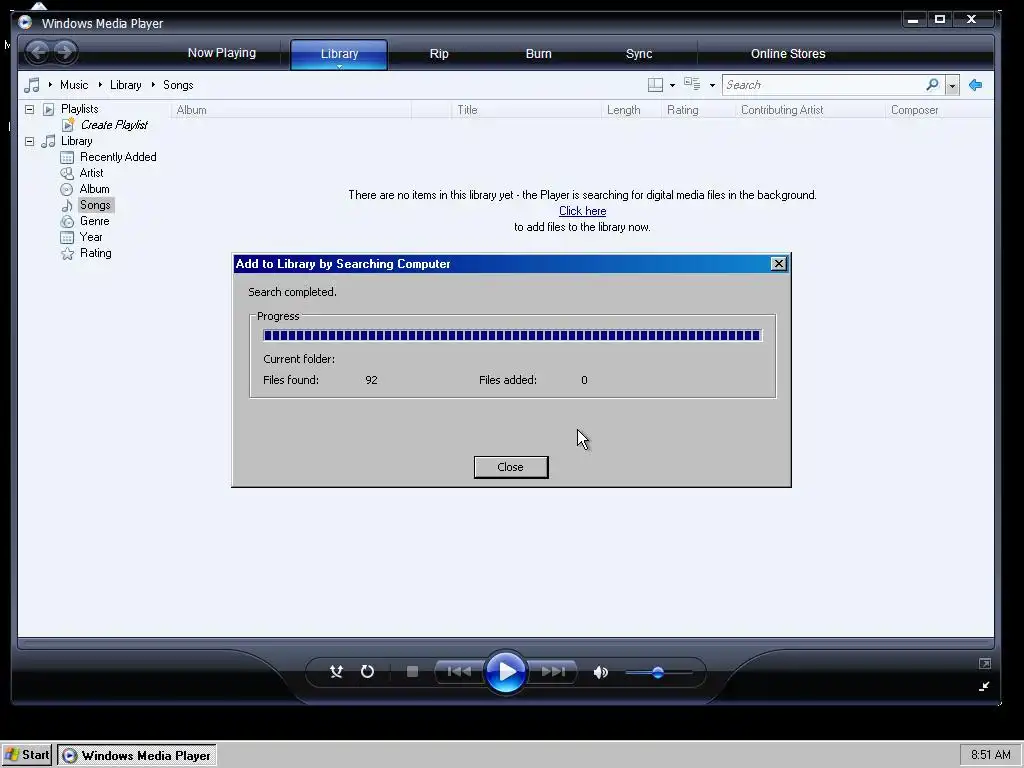This screenshot has width=1024, height=768.
Task: Open the Rip tab
Action: (x=439, y=54)
